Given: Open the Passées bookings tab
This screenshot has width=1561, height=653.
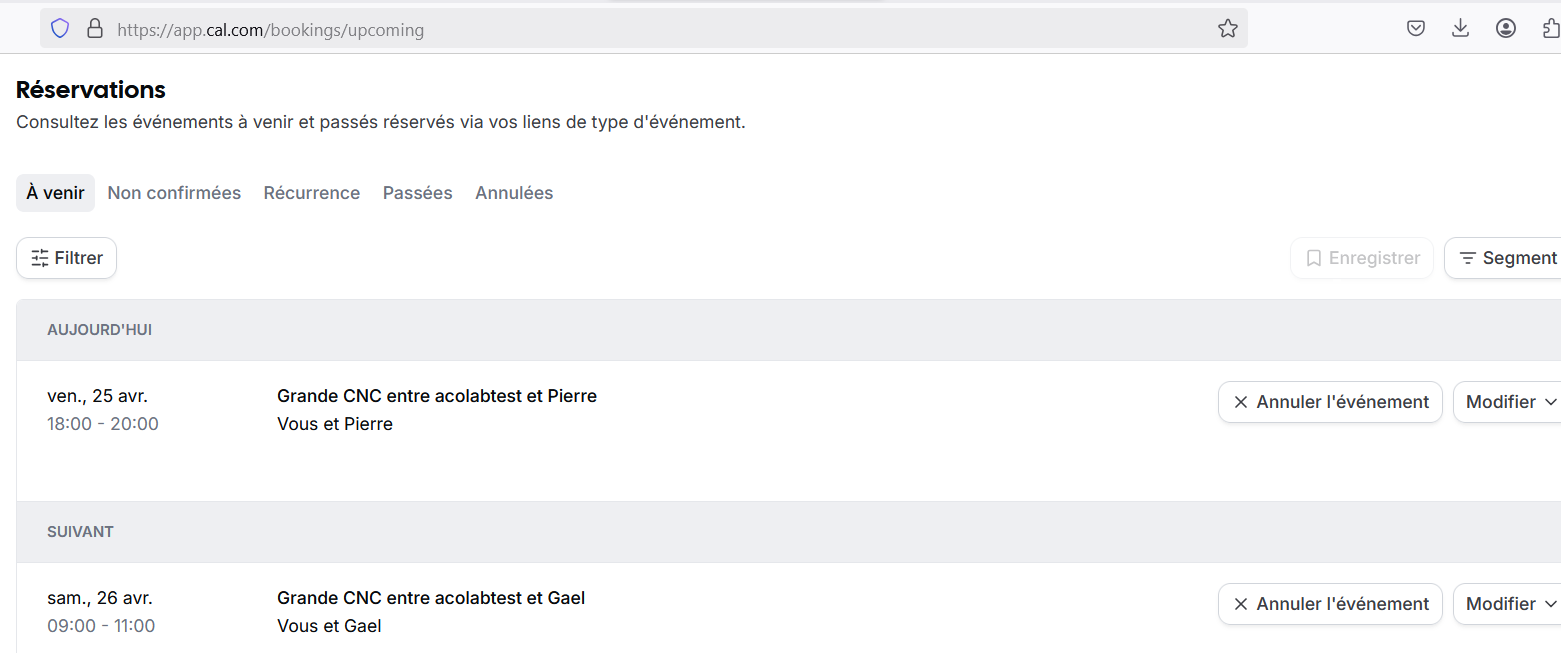Looking at the screenshot, I should coord(418,193).
